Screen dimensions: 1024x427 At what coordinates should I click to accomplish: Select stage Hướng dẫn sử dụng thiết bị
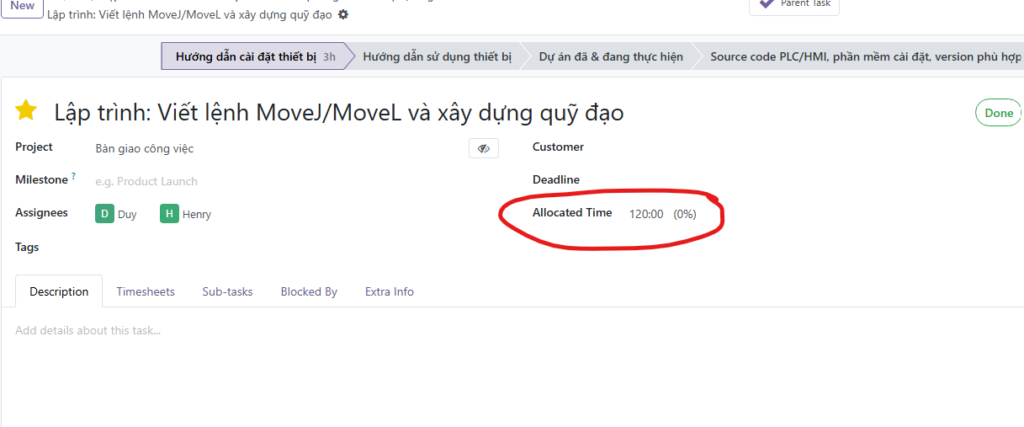(x=437, y=57)
